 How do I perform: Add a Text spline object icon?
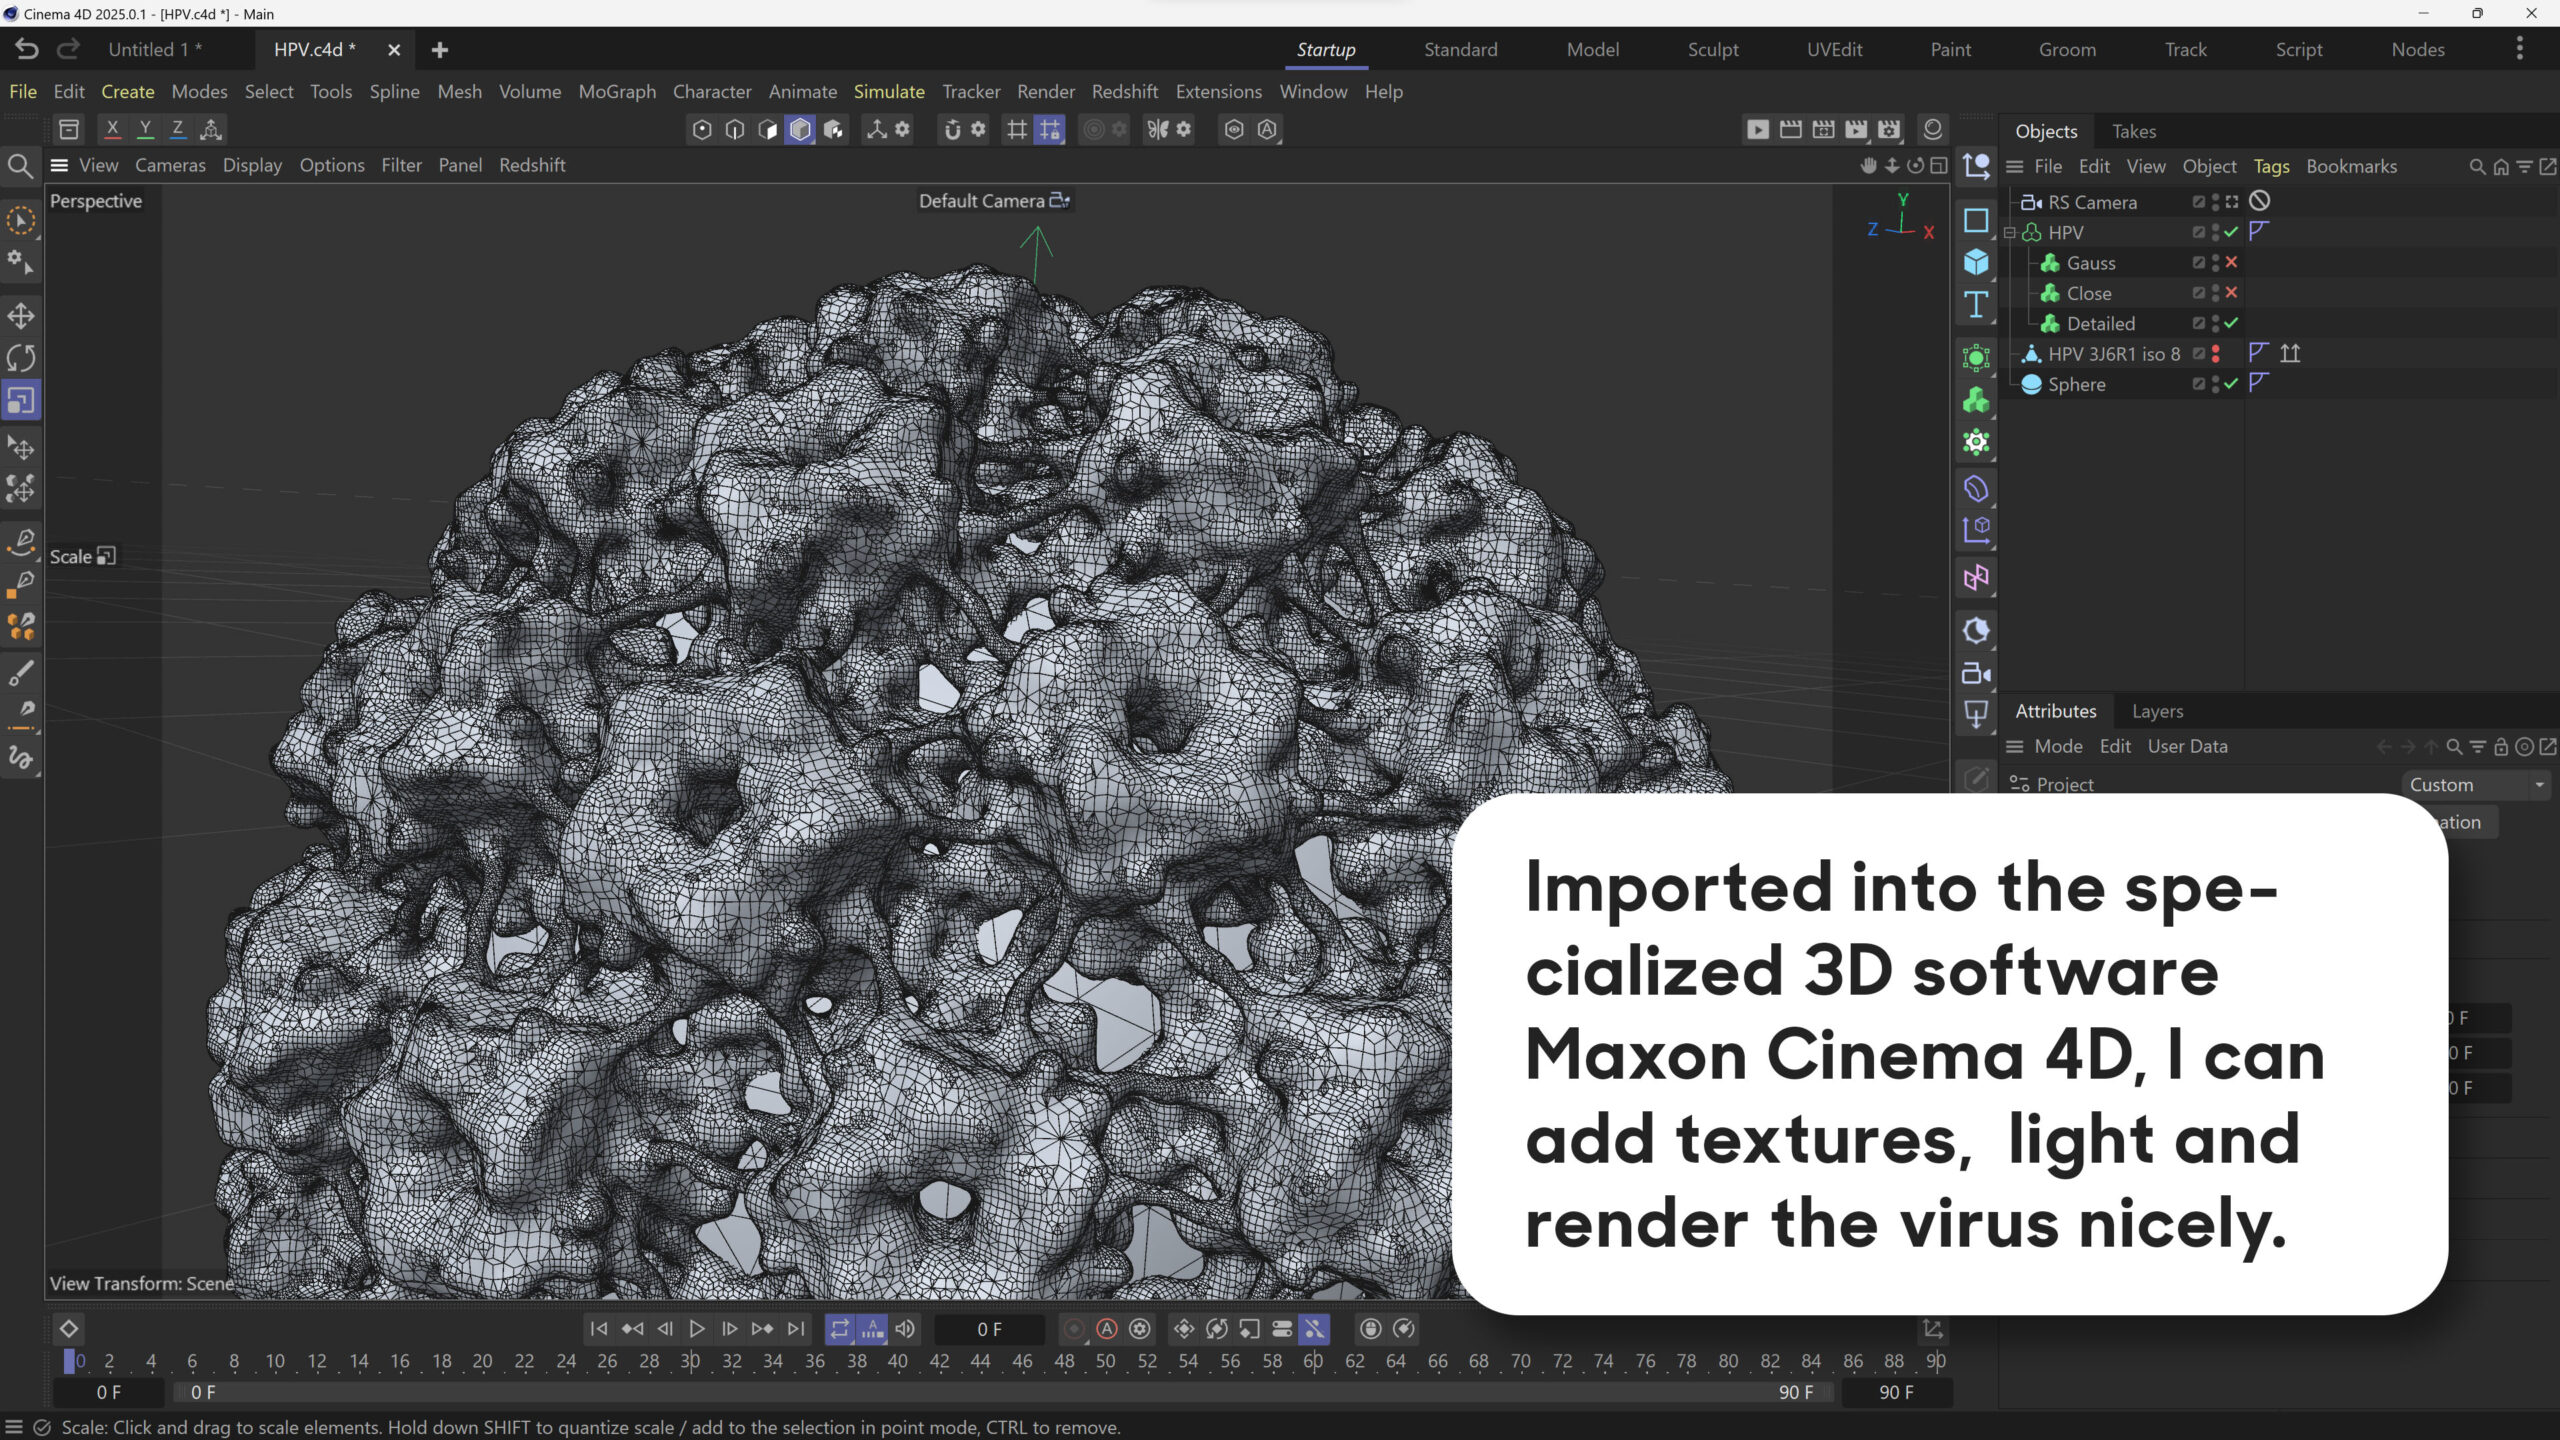click(1975, 304)
